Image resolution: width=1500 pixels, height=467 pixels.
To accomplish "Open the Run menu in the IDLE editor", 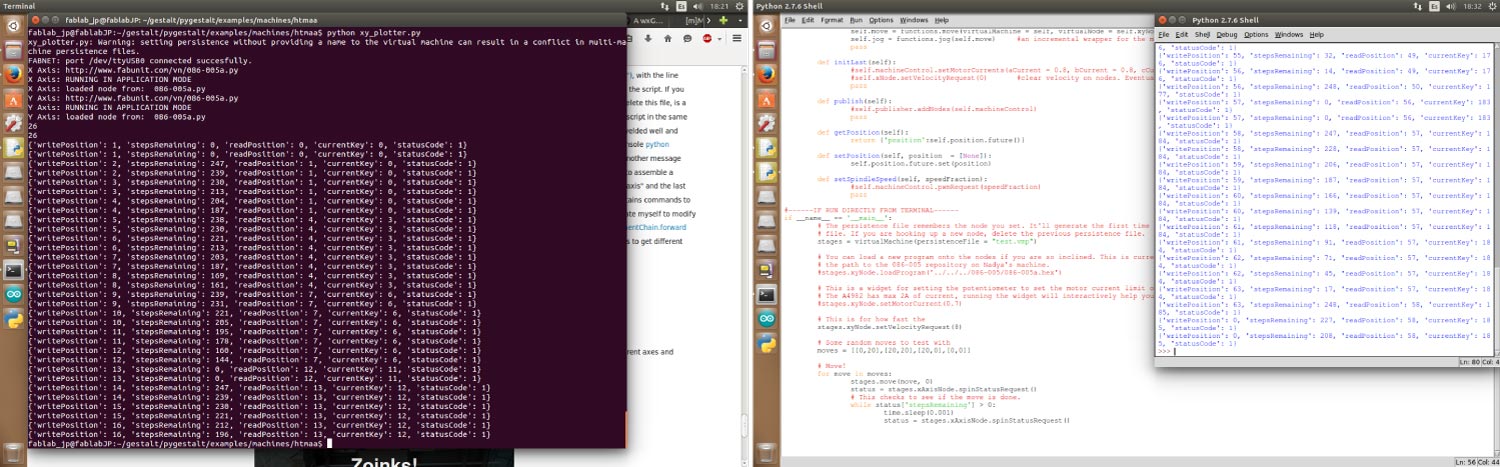I will pyautogui.click(x=856, y=20).
